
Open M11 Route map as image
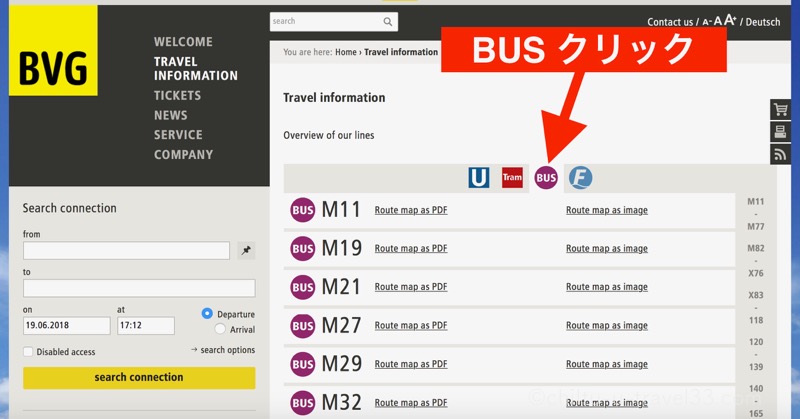pyautogui.click(x=607, y=210)
